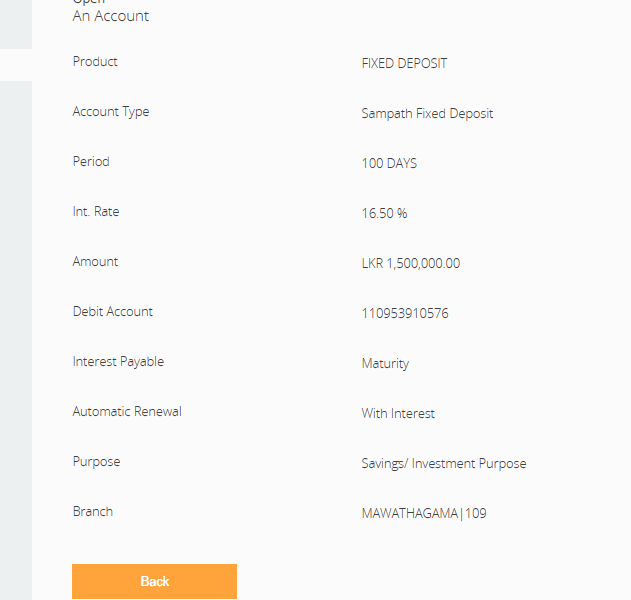631x600 pixels.
Task: Click the 'An Account' page heading
Action: (x=111, y=16)
